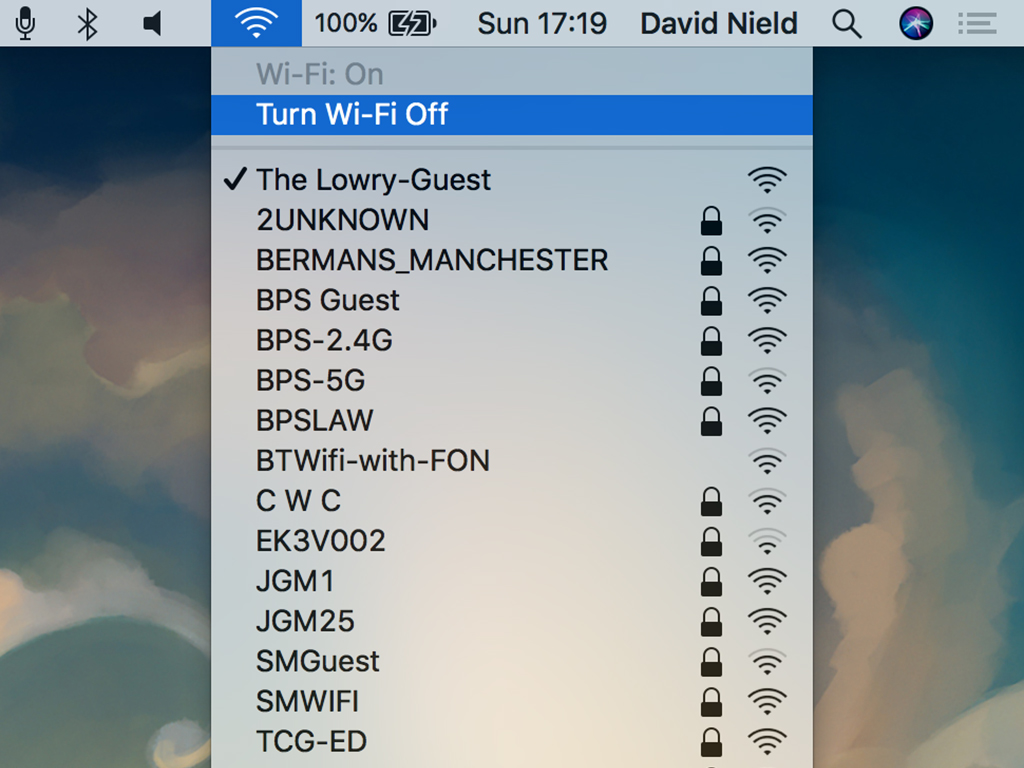Join the SMWIFI network
Screen dimensions: 1024x768
pyautogui.click(x=512, y=701)
